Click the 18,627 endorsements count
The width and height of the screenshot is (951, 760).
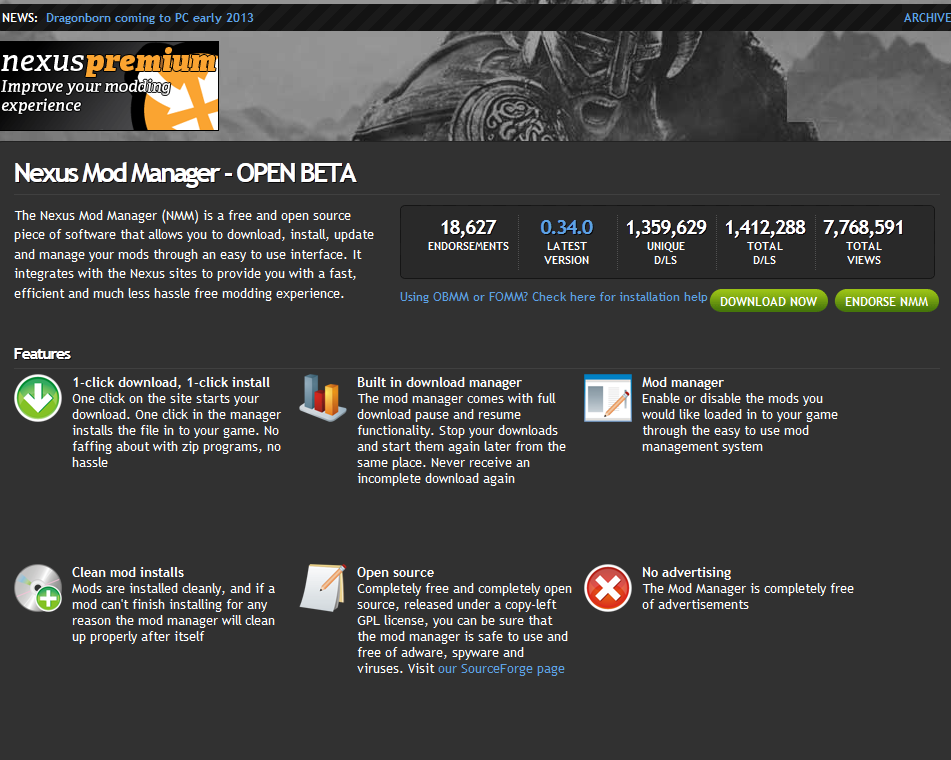(468, 227)
